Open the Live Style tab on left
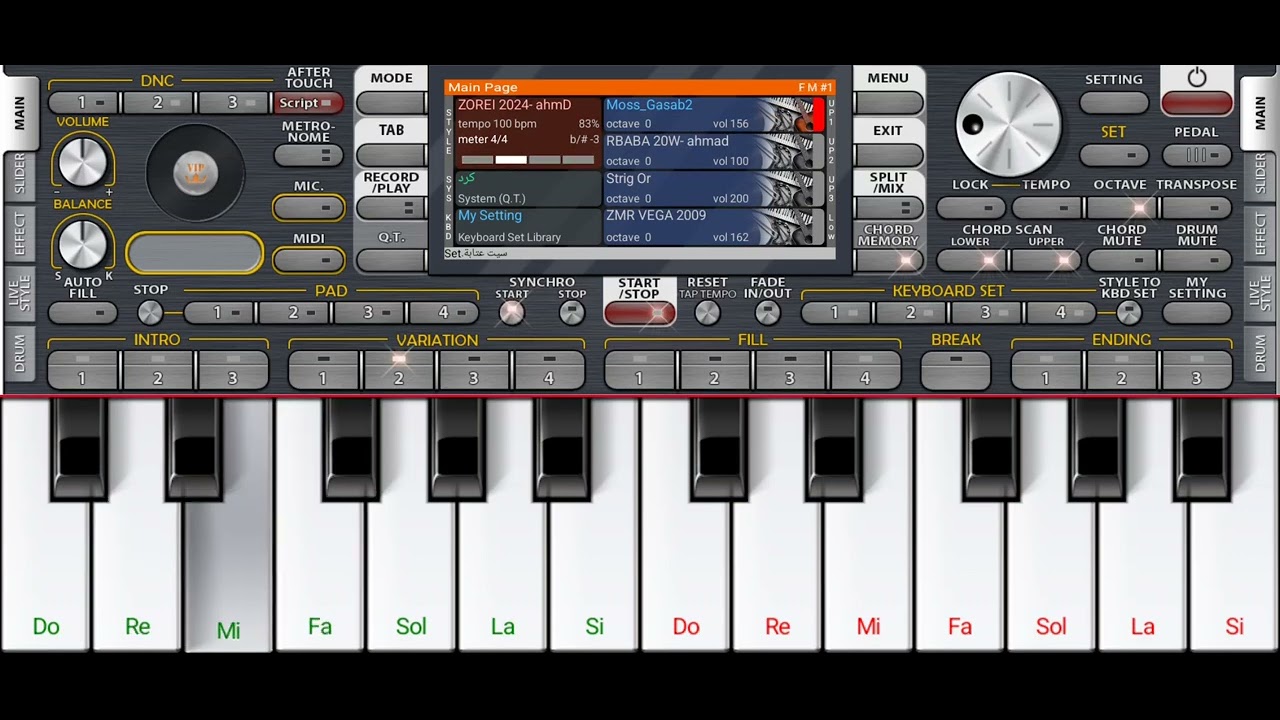 [20, 293]
